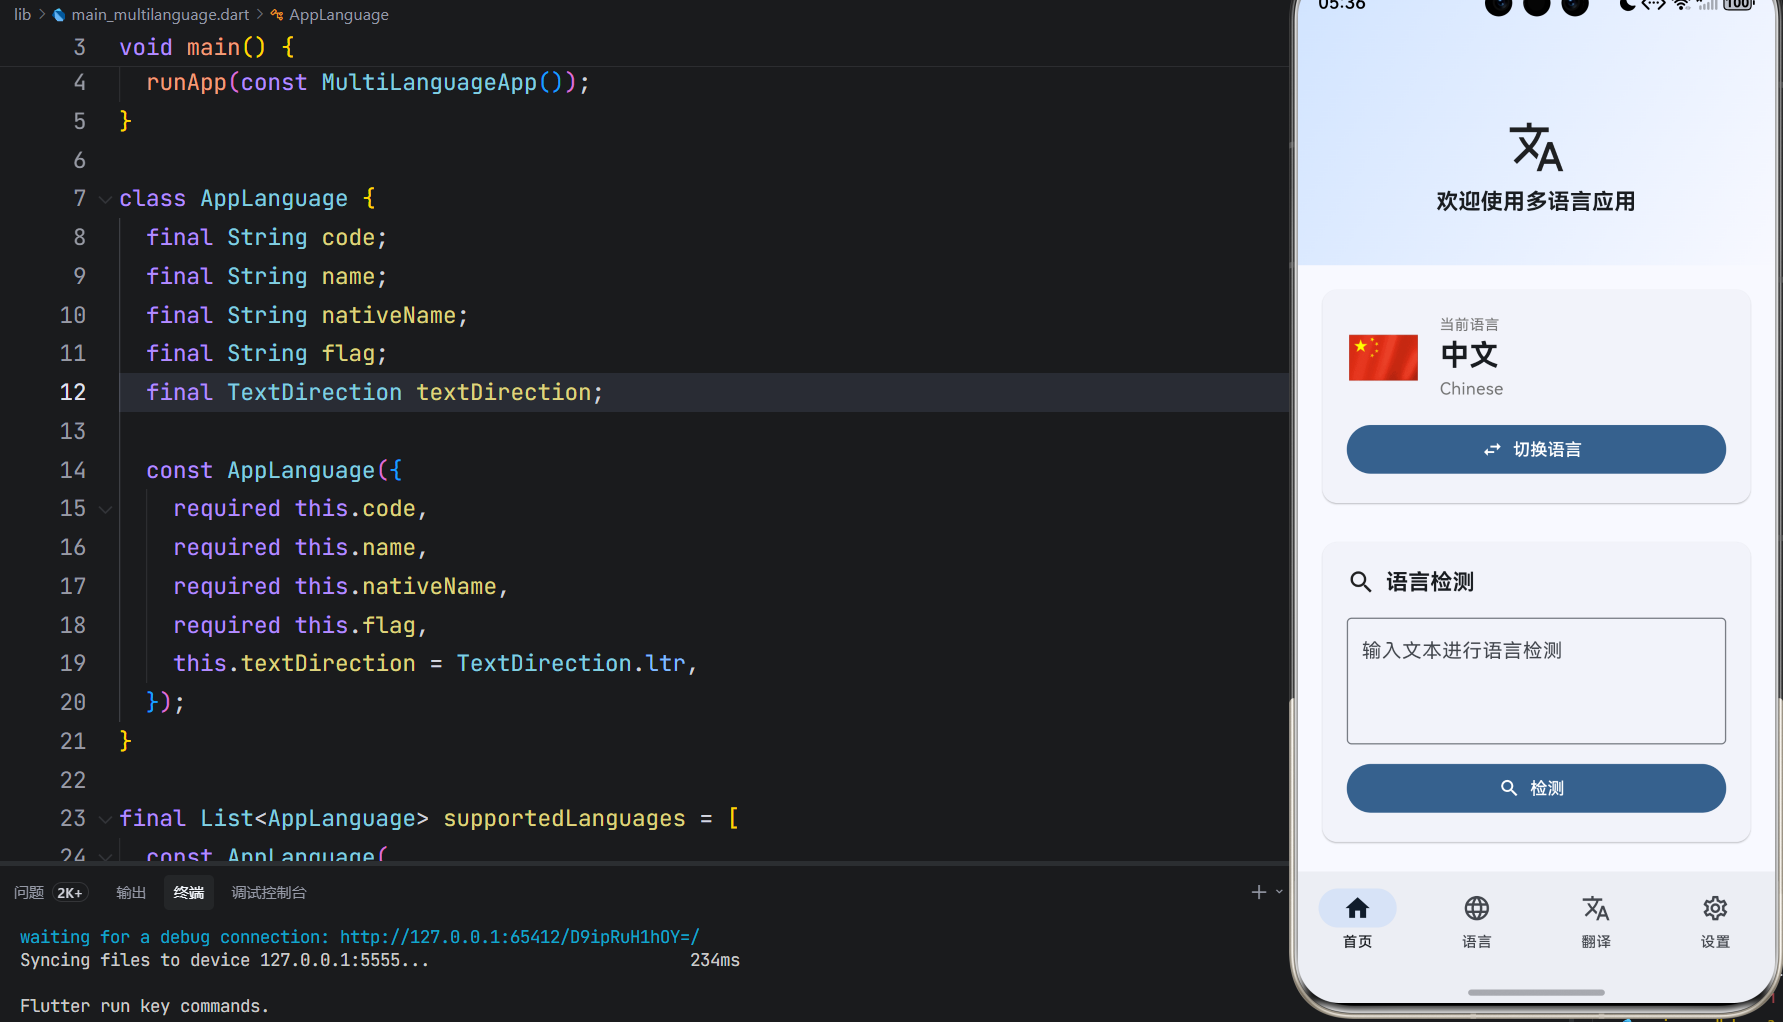Focus the language detection text input field

tap(1536, 681)
